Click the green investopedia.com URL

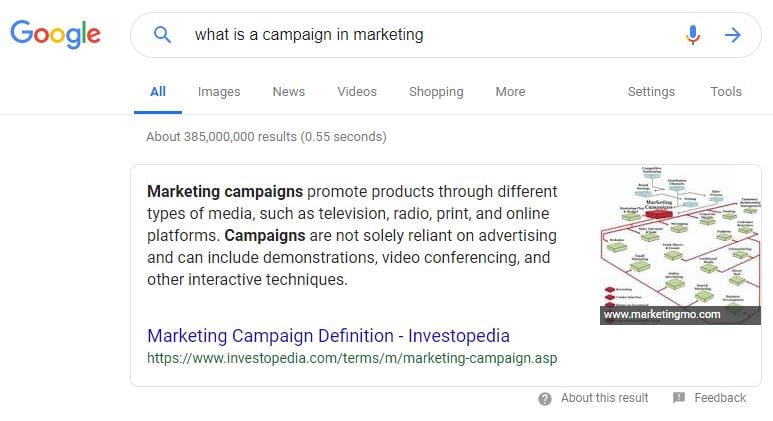pyautogui.click(x=352, y=358)
